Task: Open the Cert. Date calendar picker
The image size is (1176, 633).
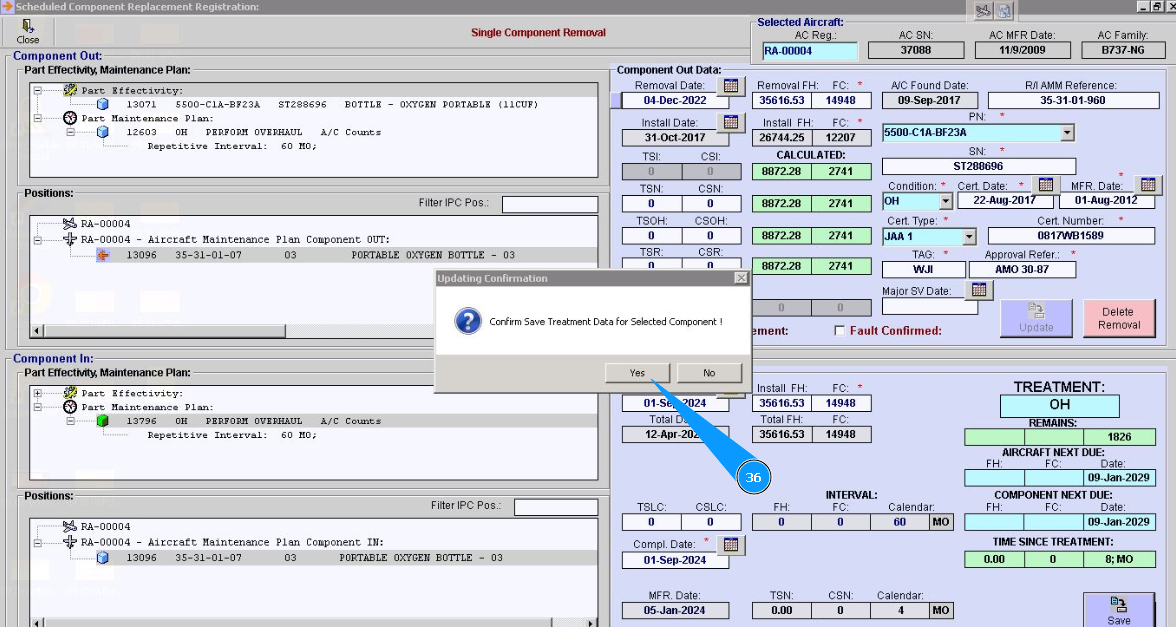Action: click(1045, 185)
